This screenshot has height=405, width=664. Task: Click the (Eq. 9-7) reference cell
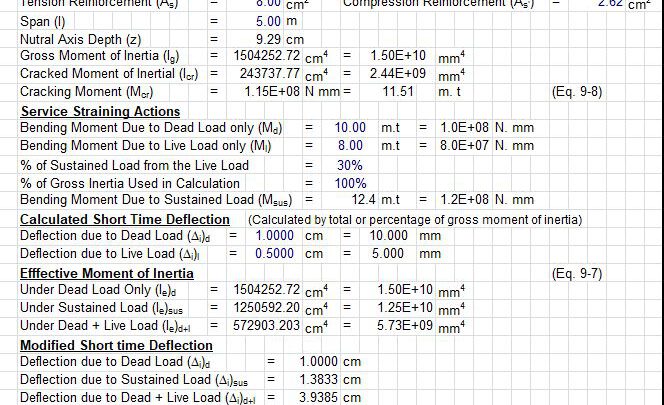pos(577,274)
